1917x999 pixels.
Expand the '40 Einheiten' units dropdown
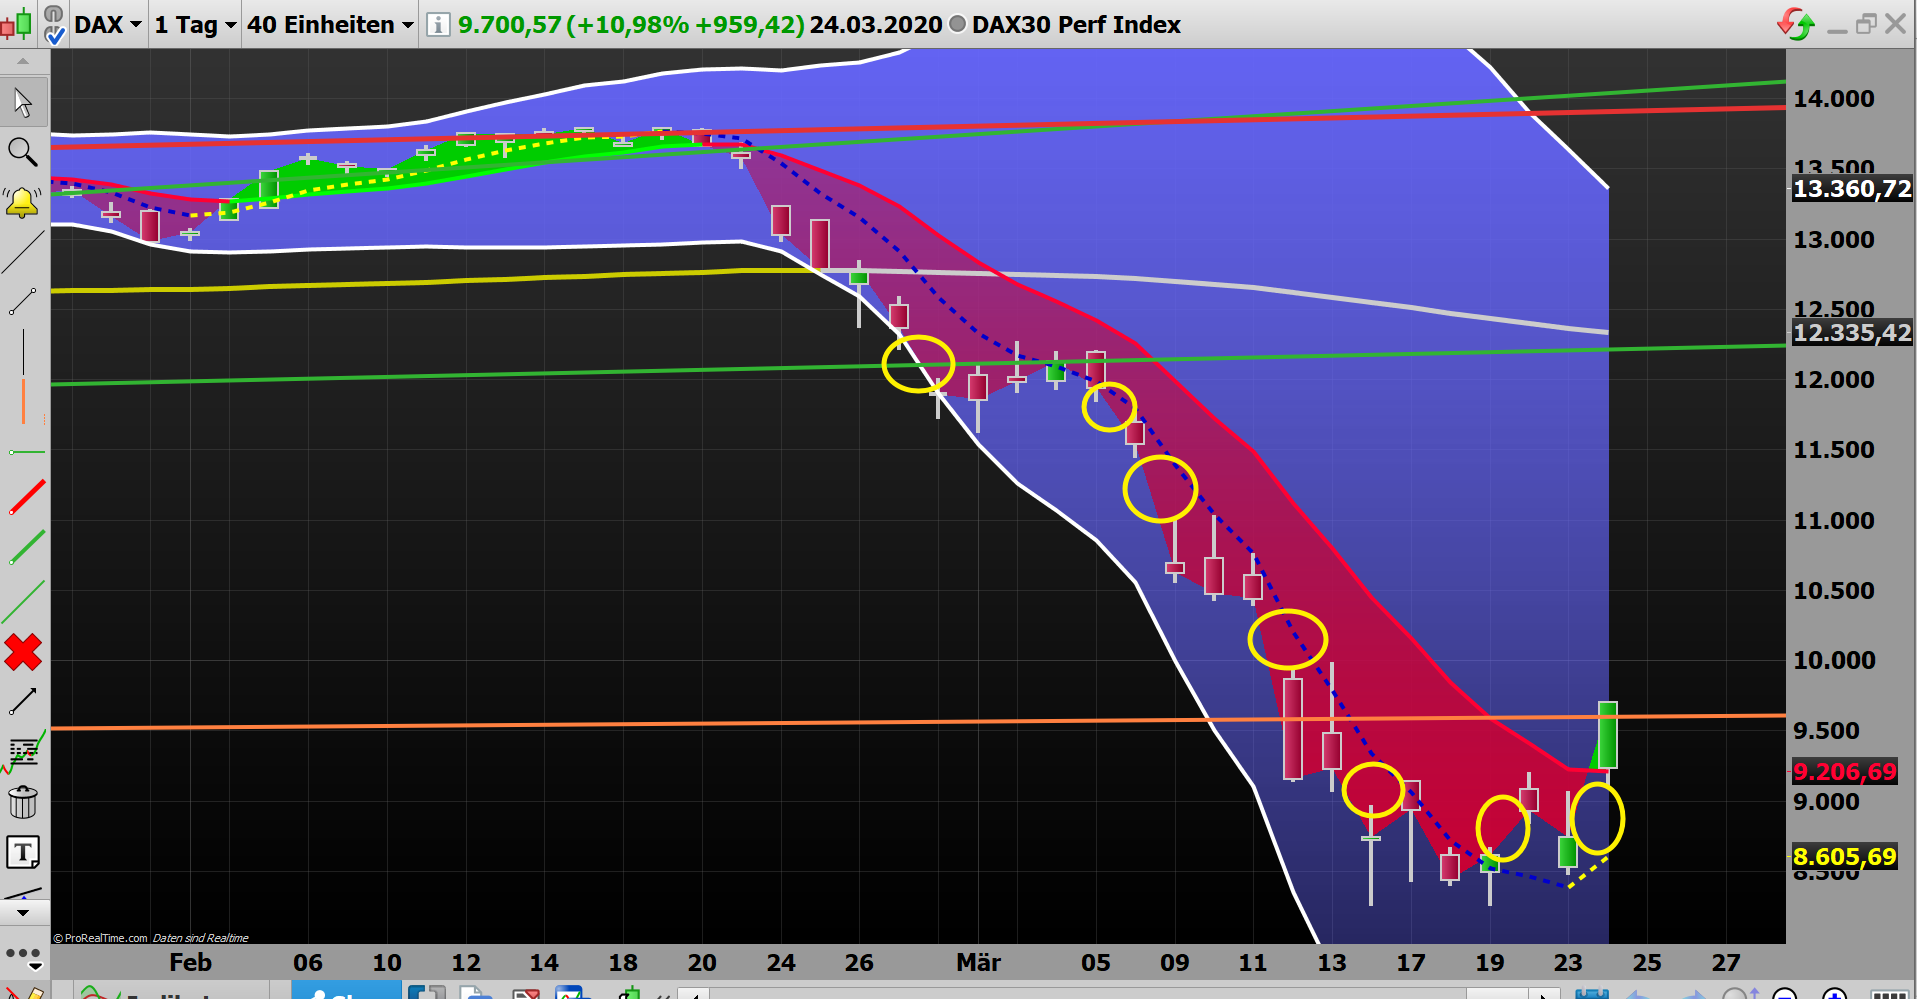pos(329,24)
